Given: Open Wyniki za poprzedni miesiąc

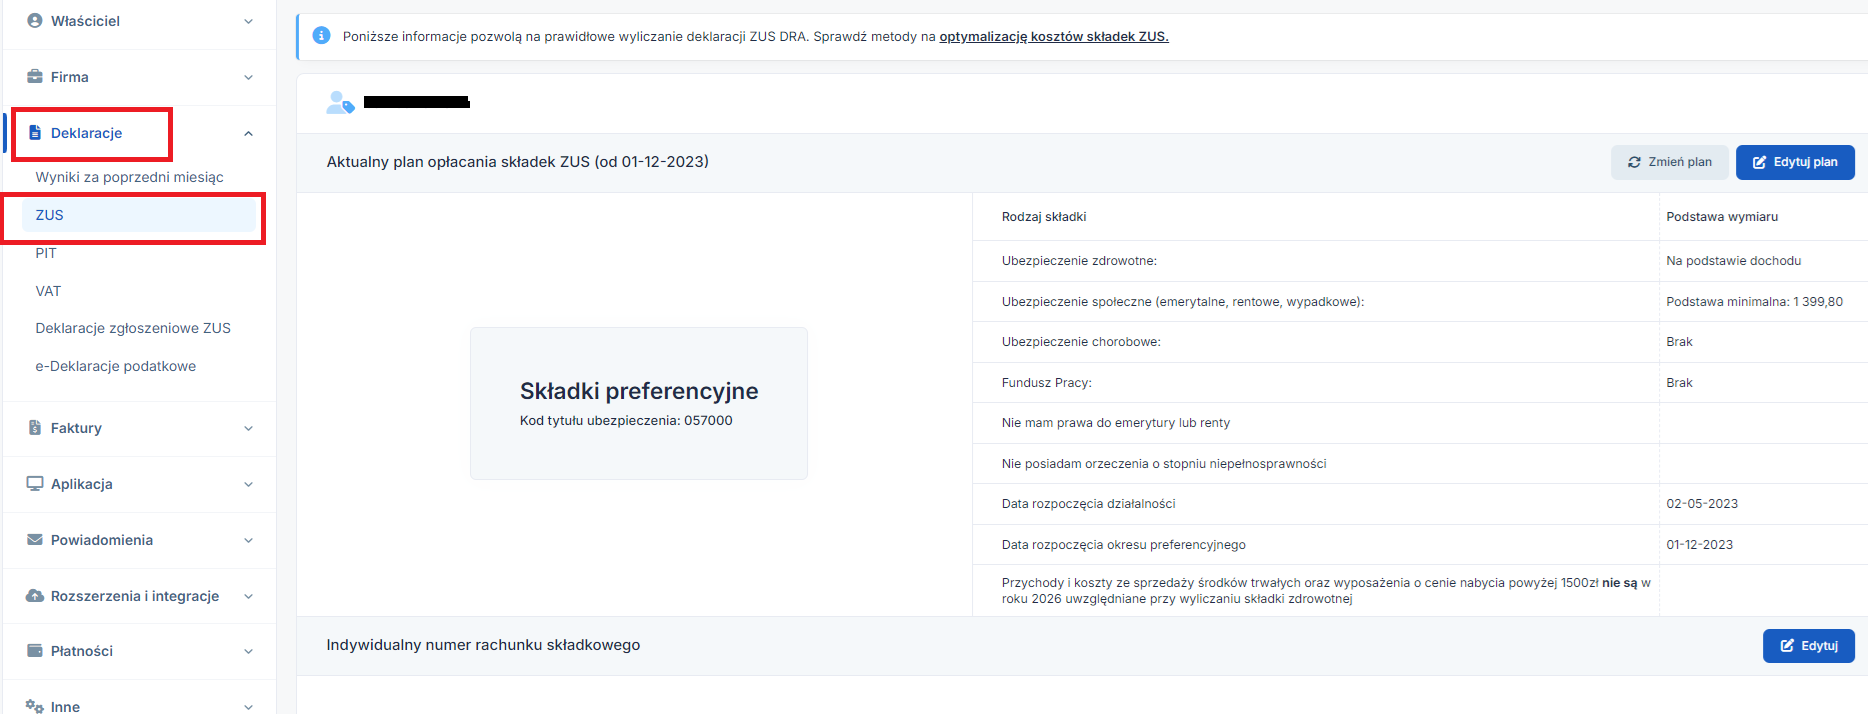Looking at the screenshot, I should point(129,177).
